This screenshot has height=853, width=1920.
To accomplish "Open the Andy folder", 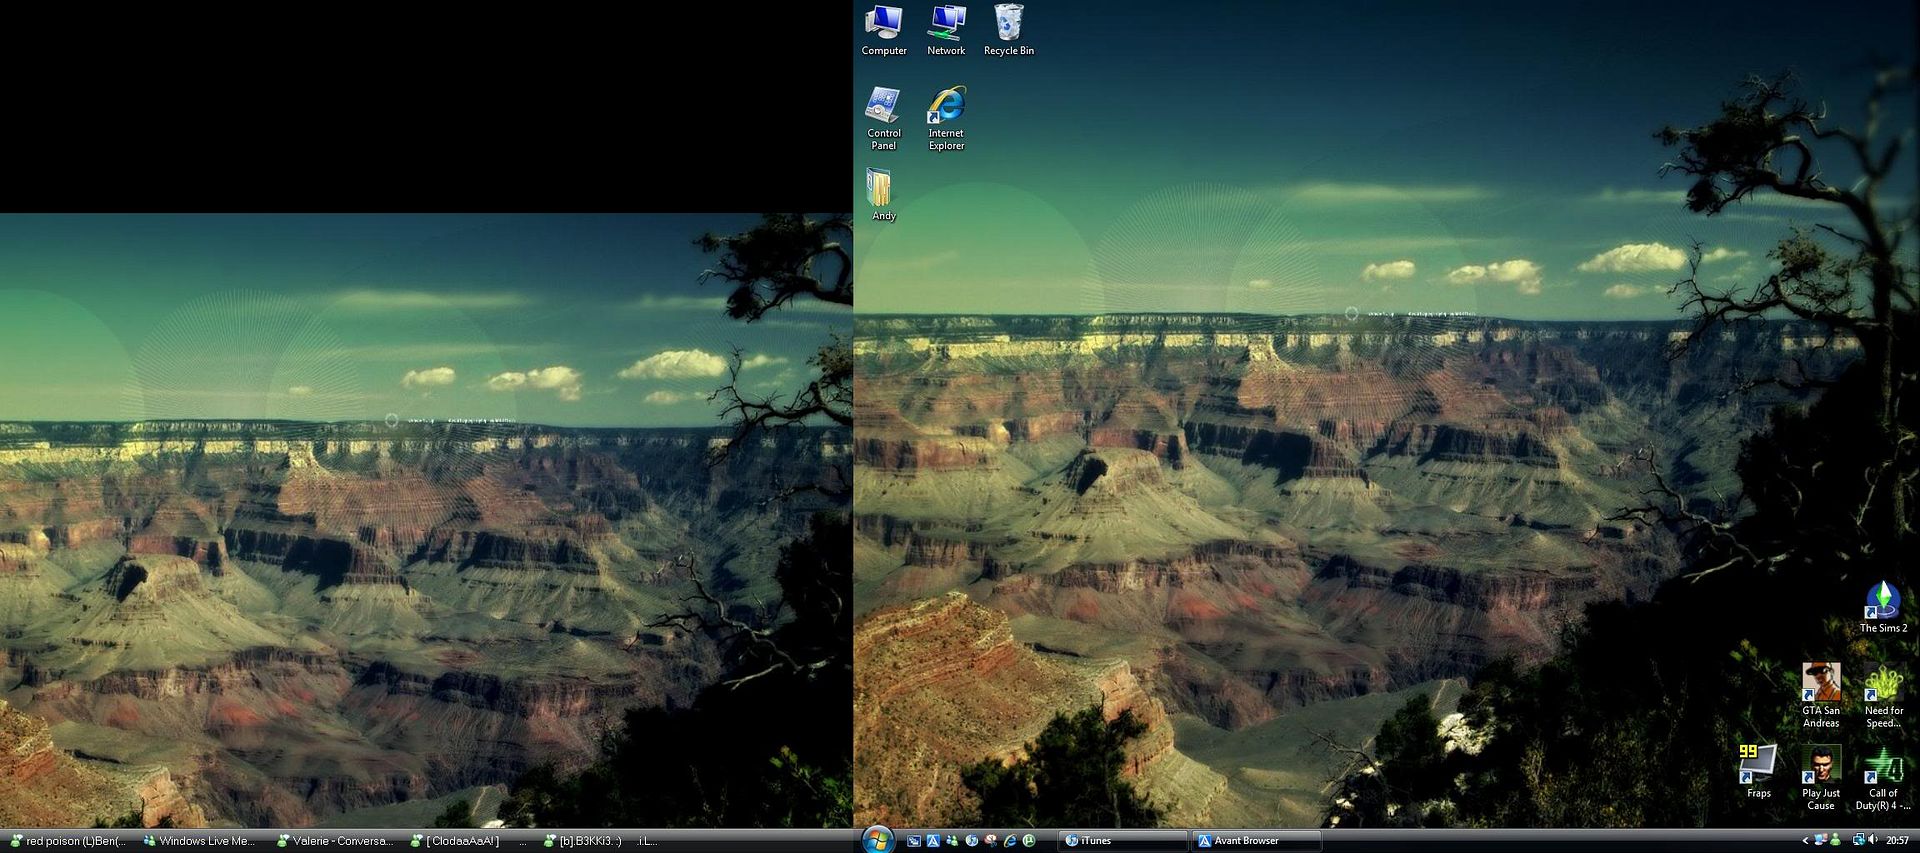I will (881, 193).
